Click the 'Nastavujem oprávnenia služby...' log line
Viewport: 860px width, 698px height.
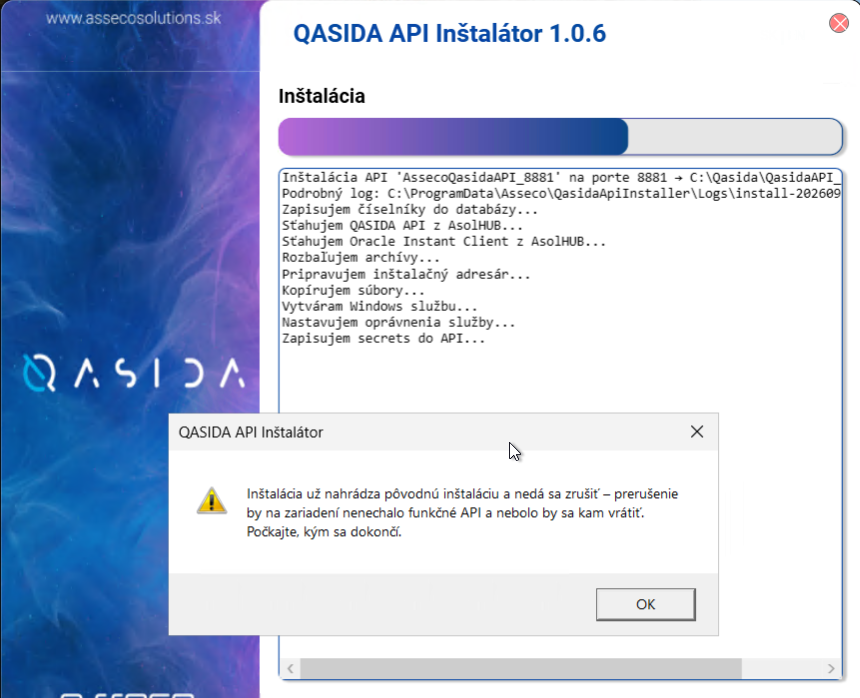point(398,322)
